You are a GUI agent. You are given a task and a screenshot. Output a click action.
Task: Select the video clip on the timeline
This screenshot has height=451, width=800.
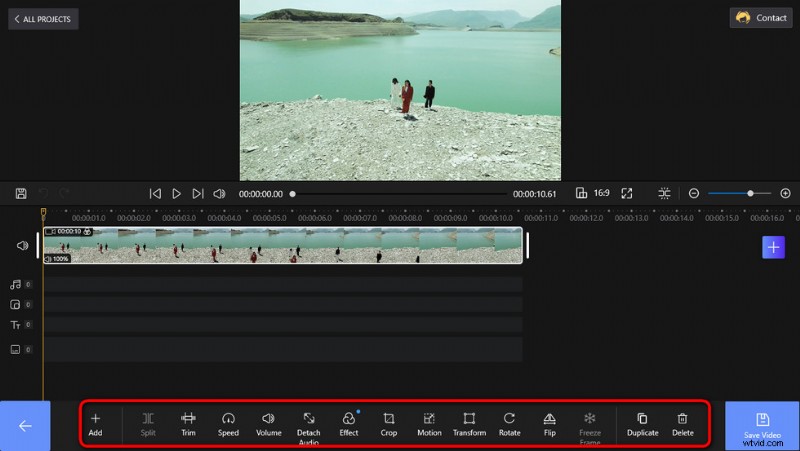(283, 245)
